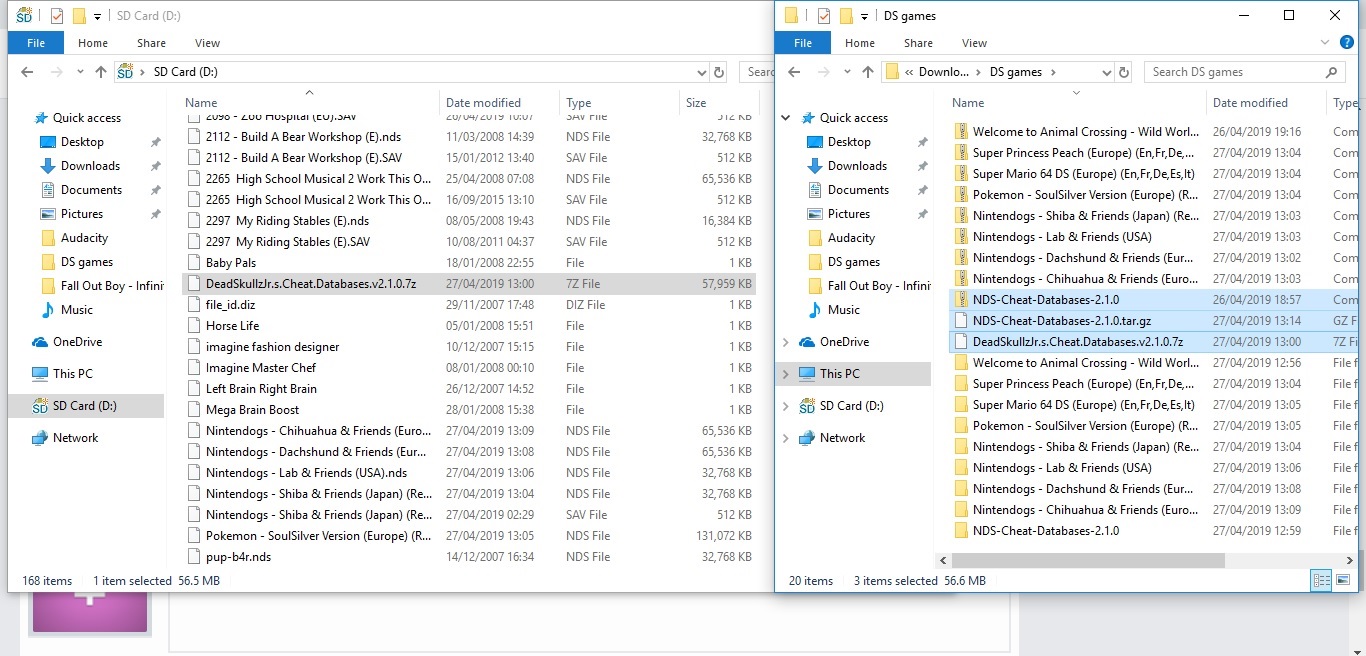Select Documents in SD Card window sidebar
The image size is (1366, 656).
(x=91, y=190)
